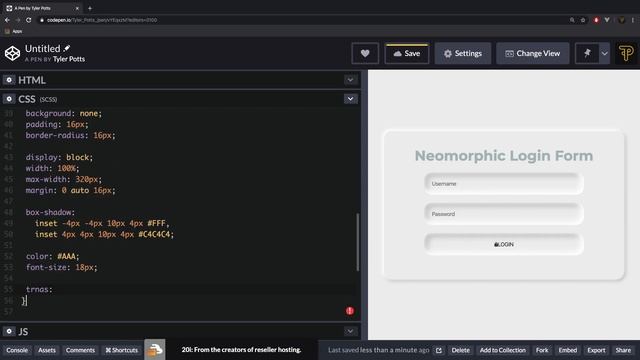Viewport: 640px width, 360px height.
Task: Click the Username input field in preview
Action: tap(504, 184)
